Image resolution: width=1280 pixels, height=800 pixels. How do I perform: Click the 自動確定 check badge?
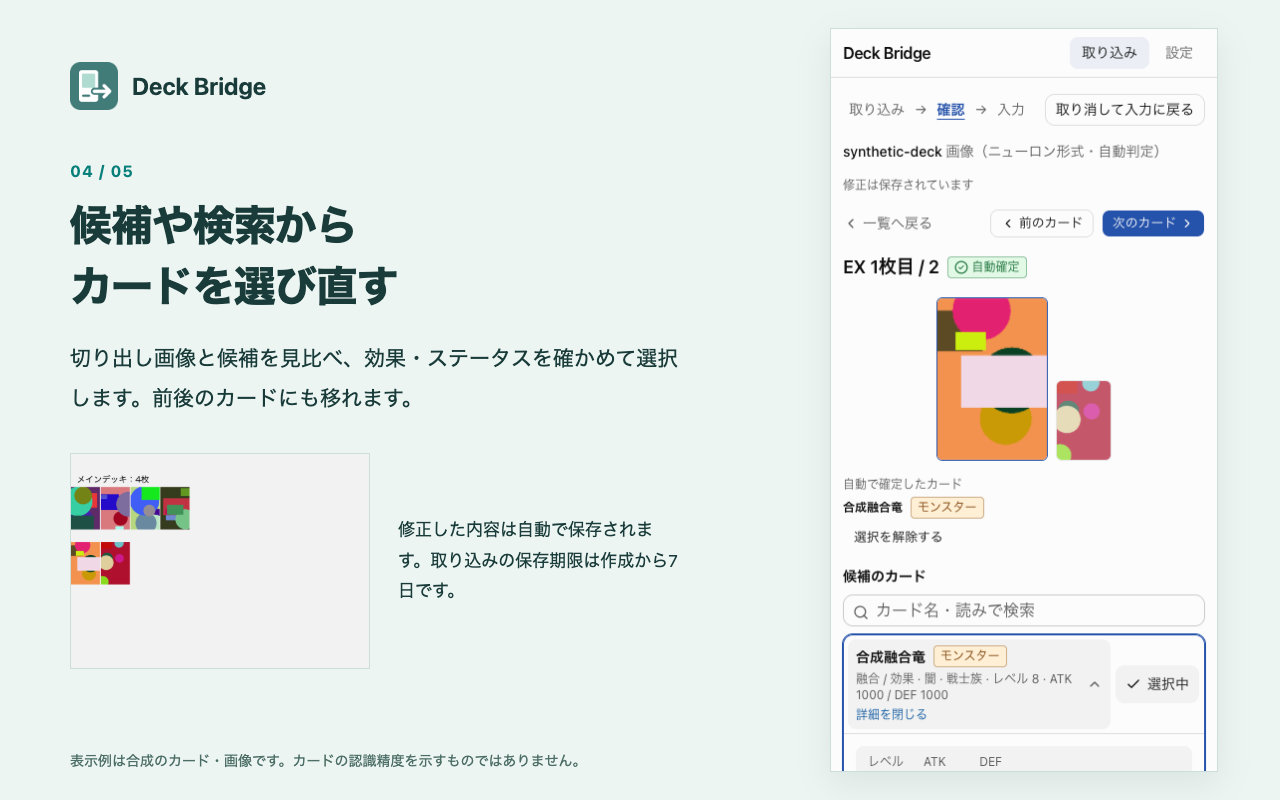click(987, 267)
